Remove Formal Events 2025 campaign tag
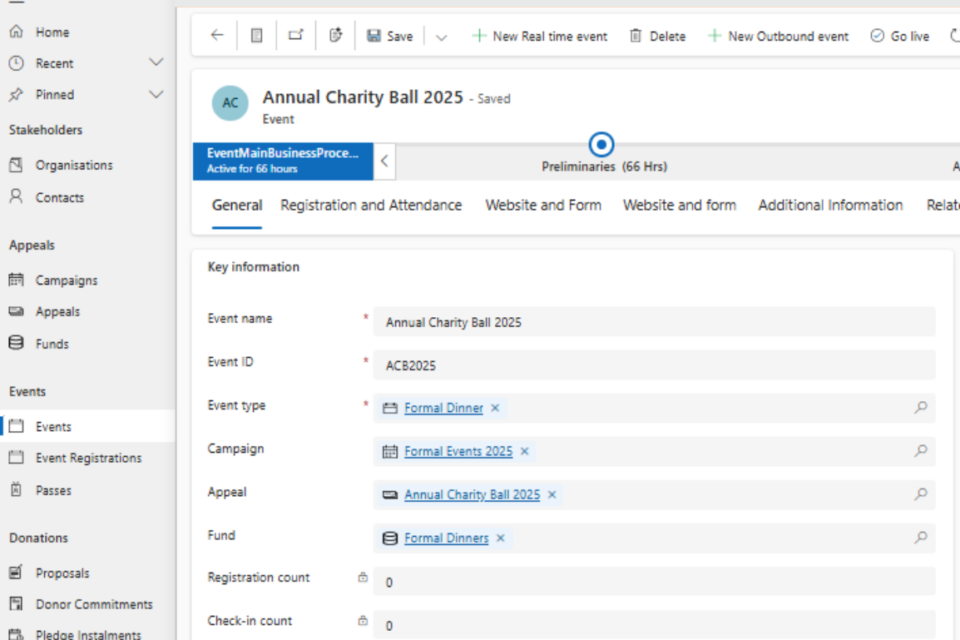Viewport: 960px width, 640px height. pos(525,452)
